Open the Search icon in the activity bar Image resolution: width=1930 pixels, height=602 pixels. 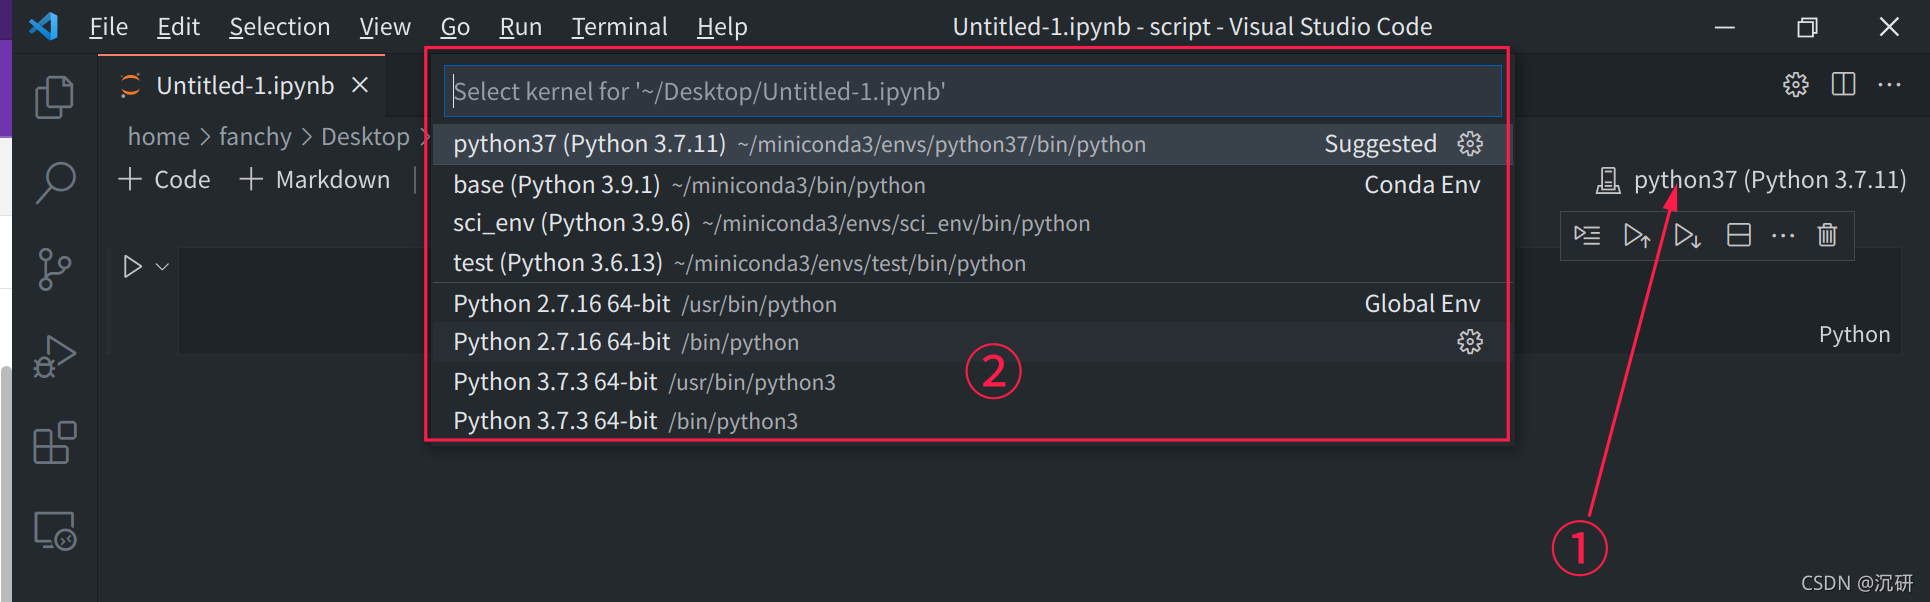coord(55,182)
